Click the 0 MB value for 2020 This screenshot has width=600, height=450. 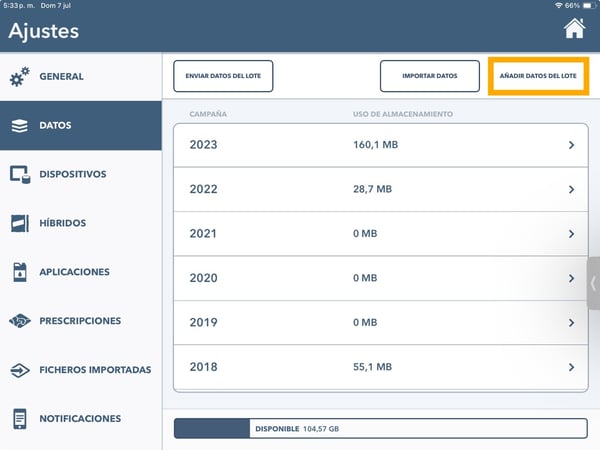(x=365, y=278)
